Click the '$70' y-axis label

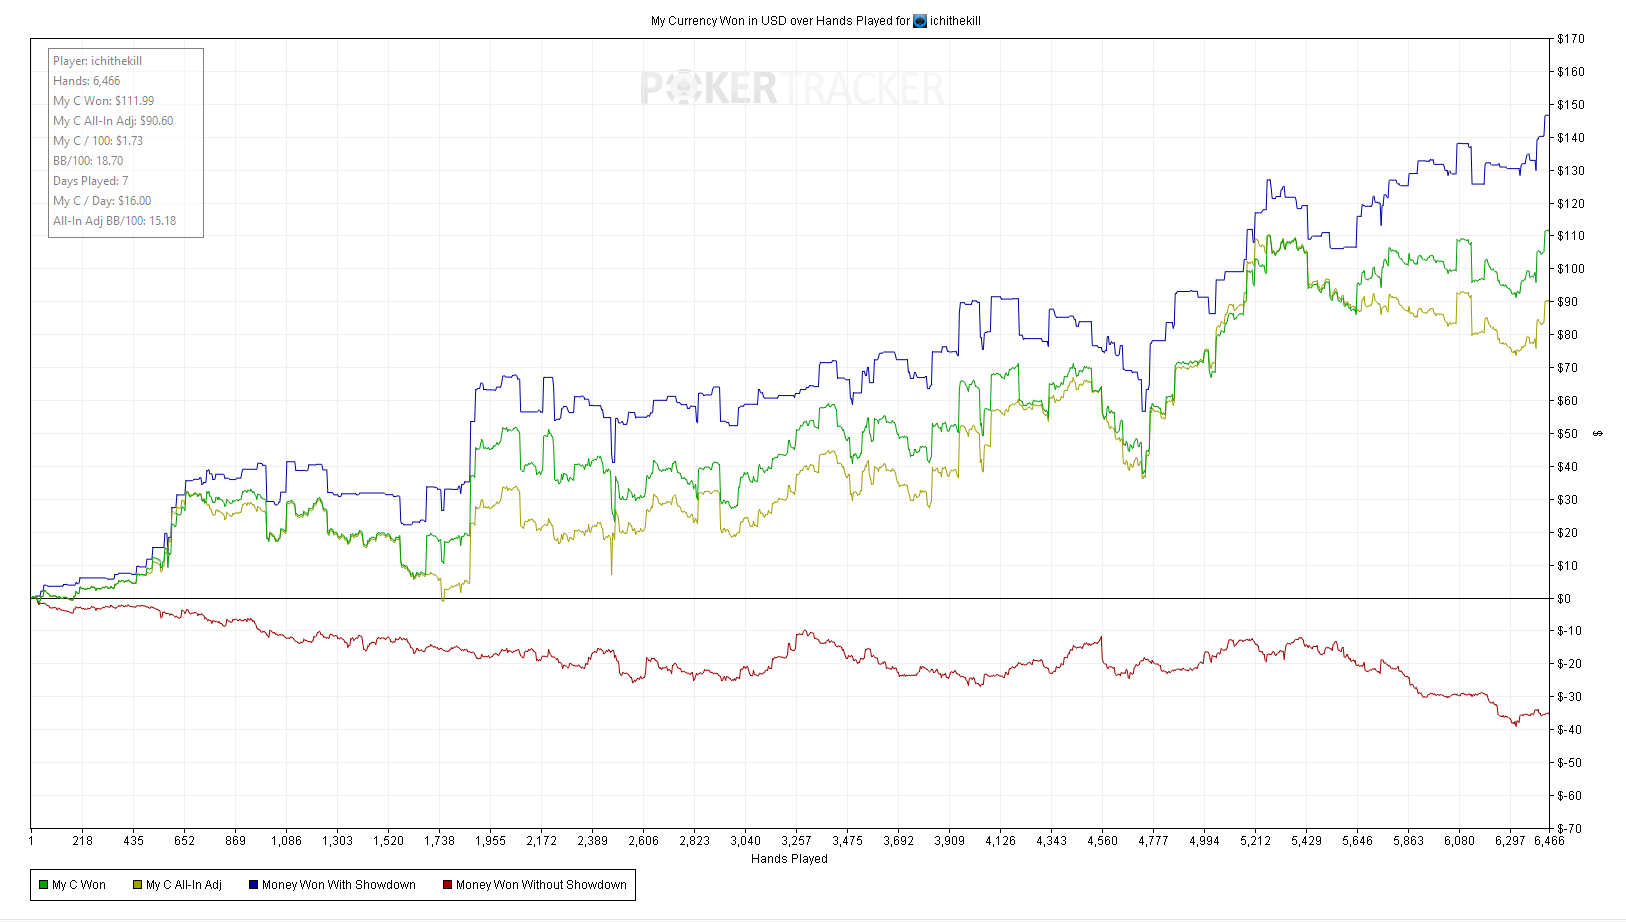[1568, 368]
